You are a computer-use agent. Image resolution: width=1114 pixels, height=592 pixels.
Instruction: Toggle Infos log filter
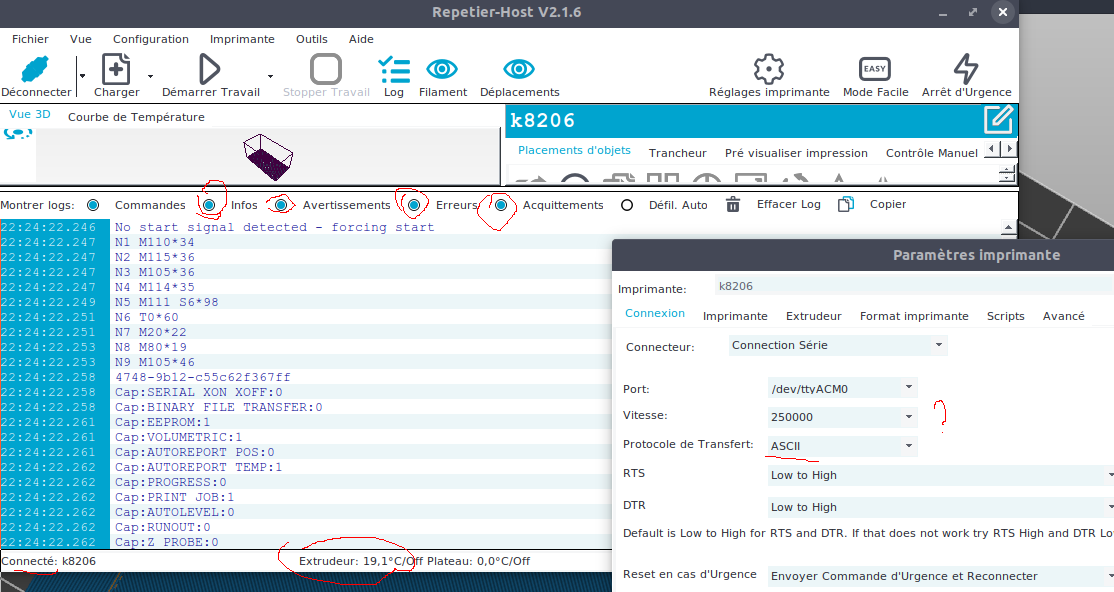pos(209,205)
